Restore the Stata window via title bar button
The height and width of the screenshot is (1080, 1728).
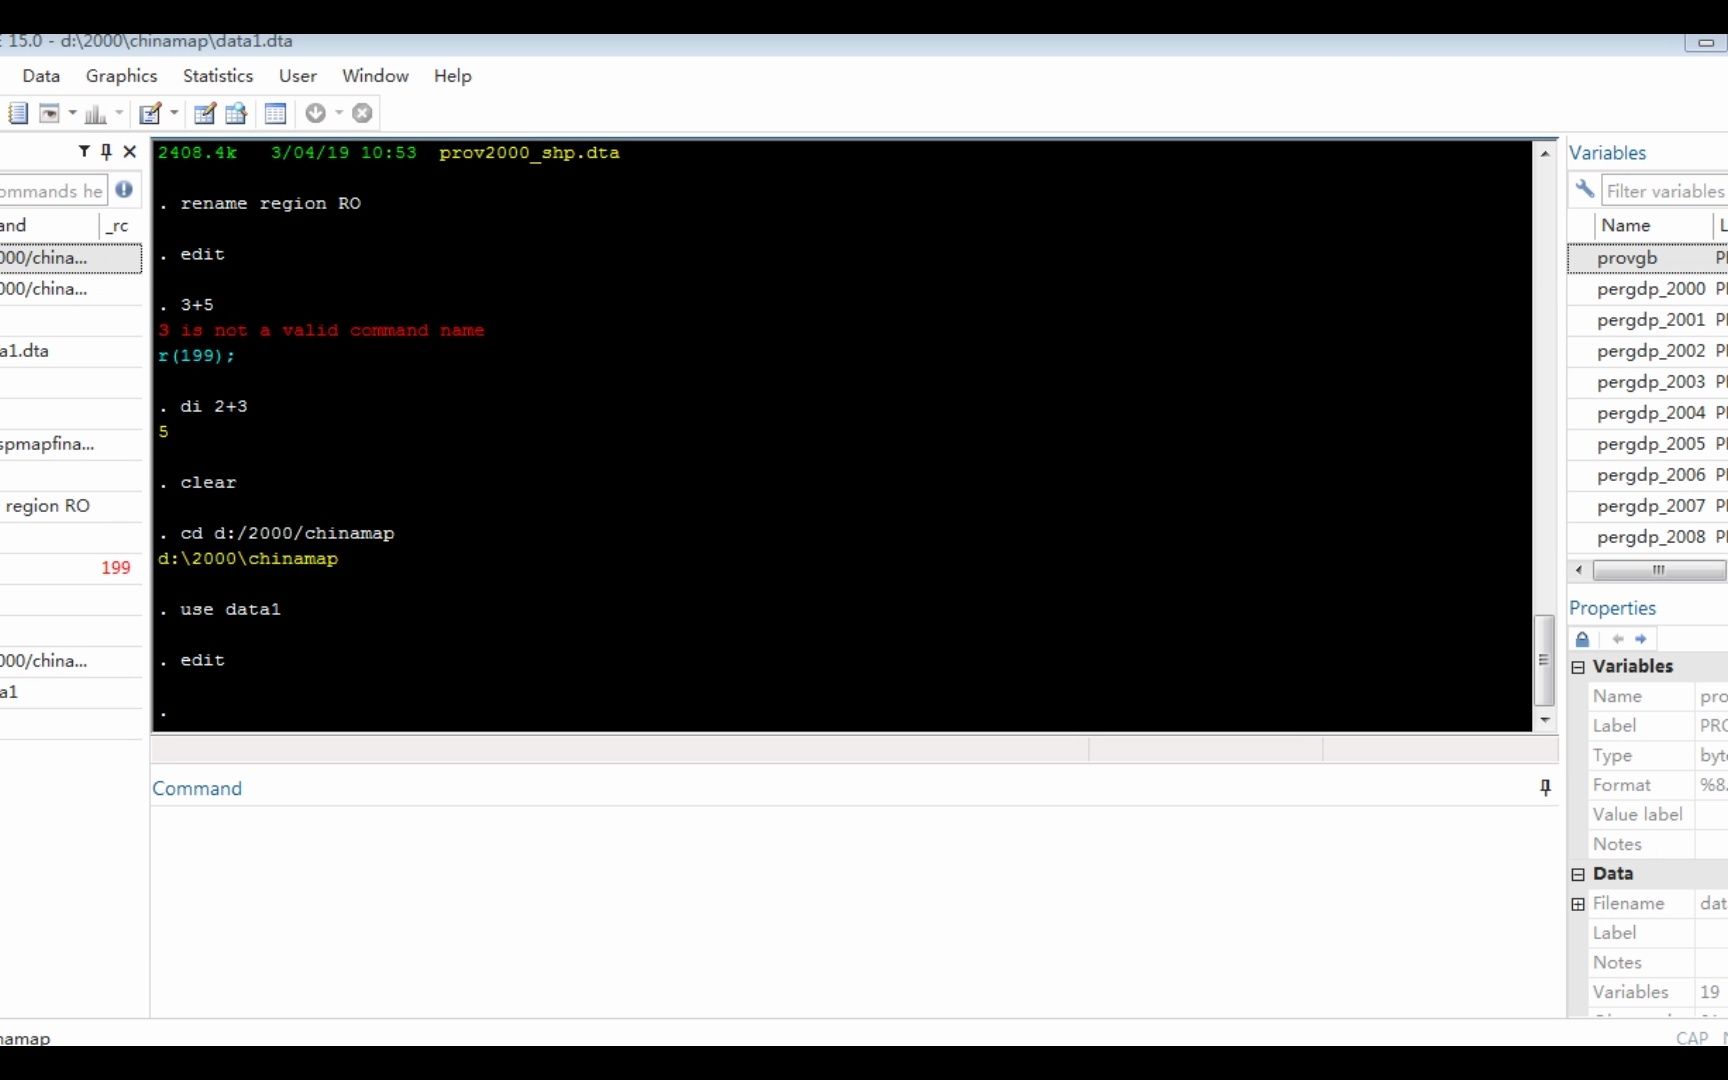point(1705,42)
